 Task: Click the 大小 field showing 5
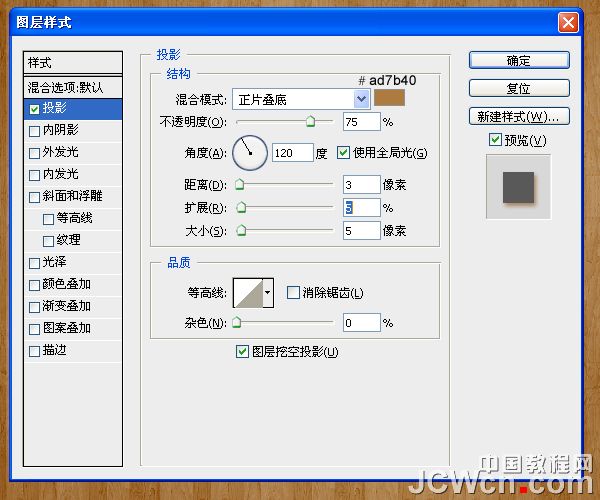362,231
